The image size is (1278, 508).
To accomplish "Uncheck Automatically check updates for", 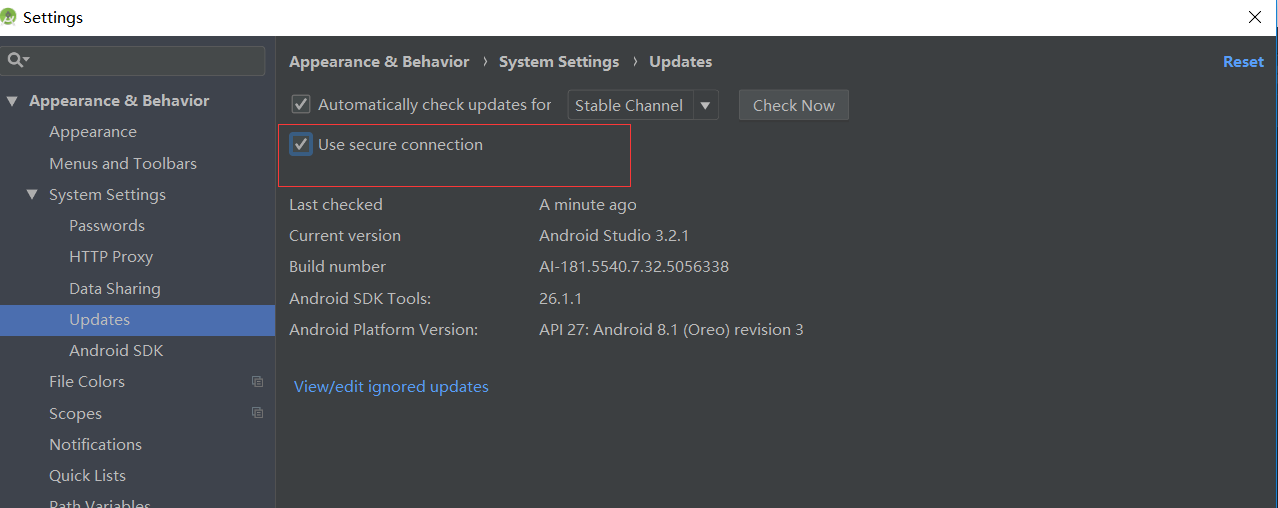I will coord(300,104).
